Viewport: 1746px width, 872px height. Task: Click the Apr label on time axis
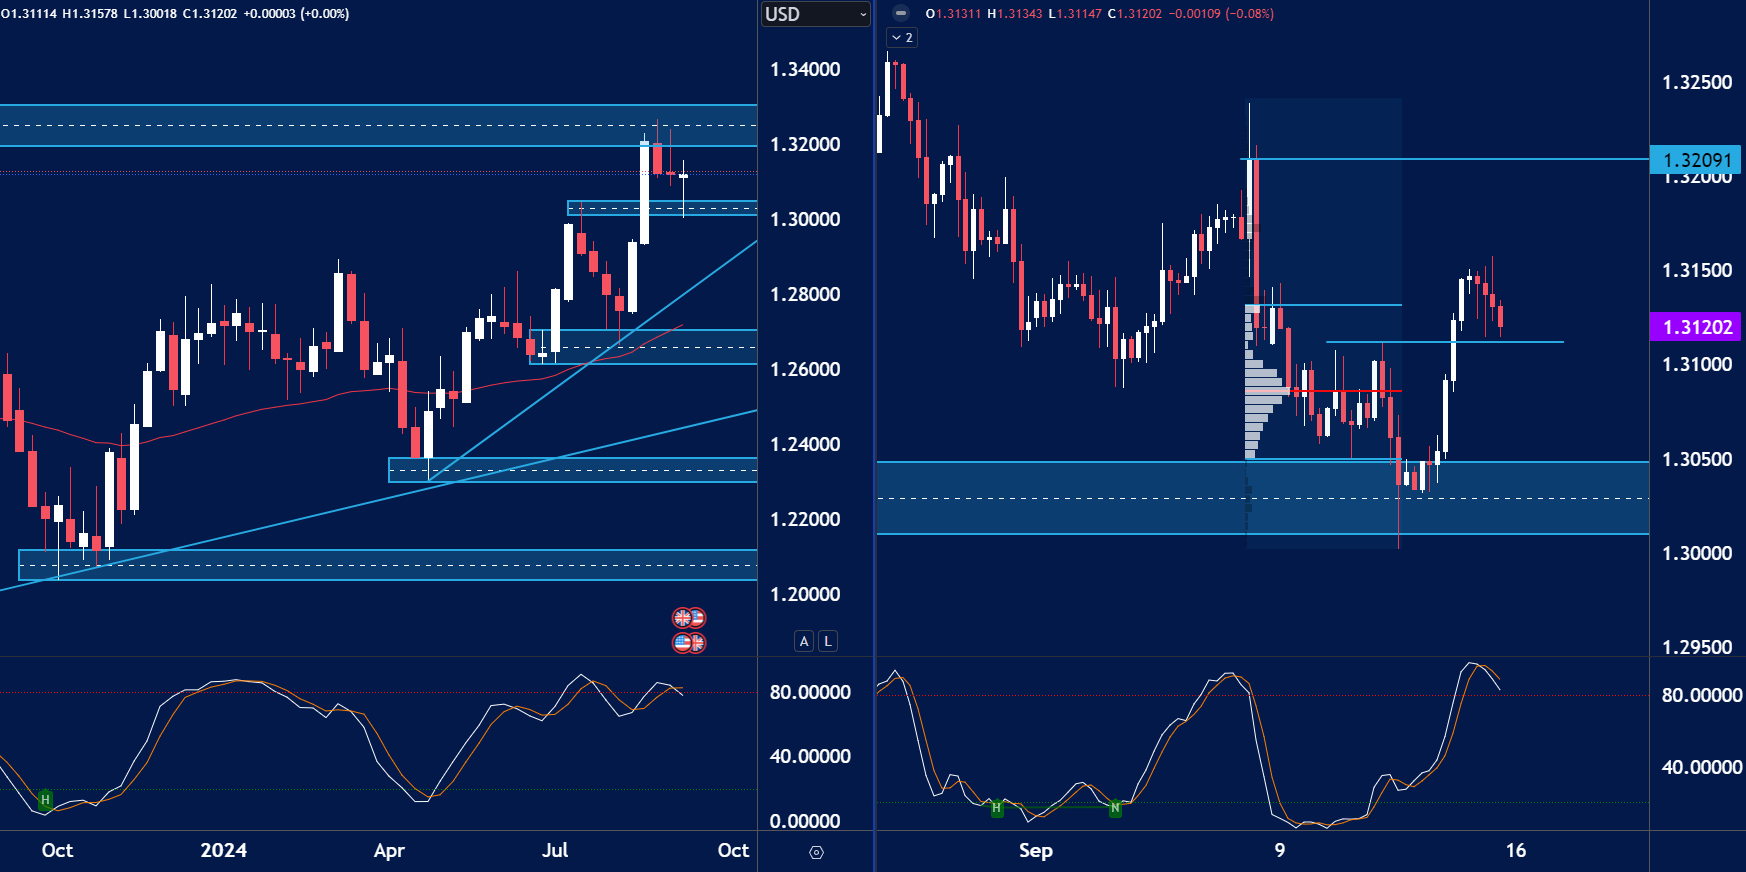[x=389, y=850]
